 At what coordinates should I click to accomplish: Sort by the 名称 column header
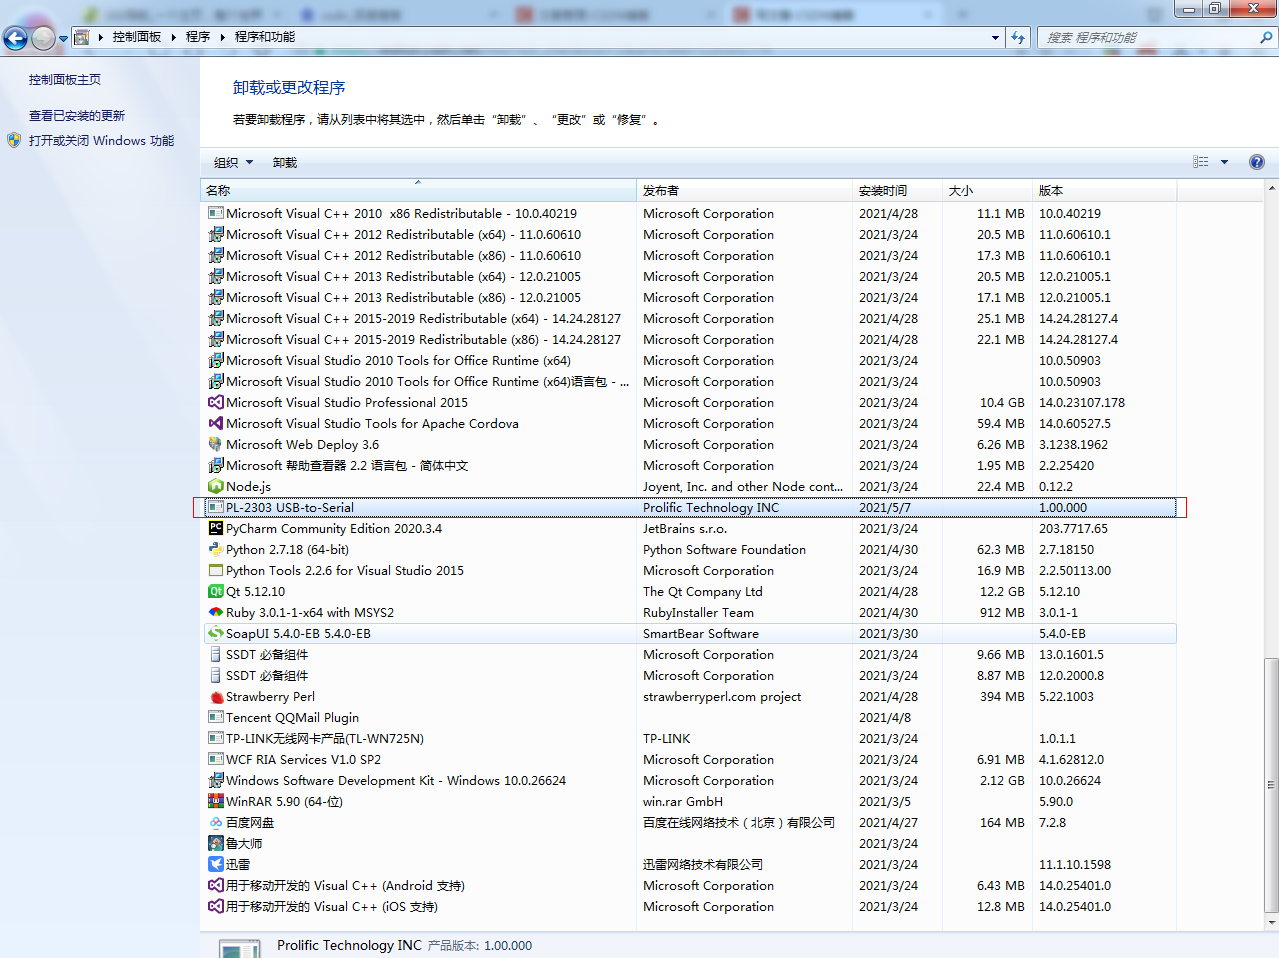[x=418, y=190]
